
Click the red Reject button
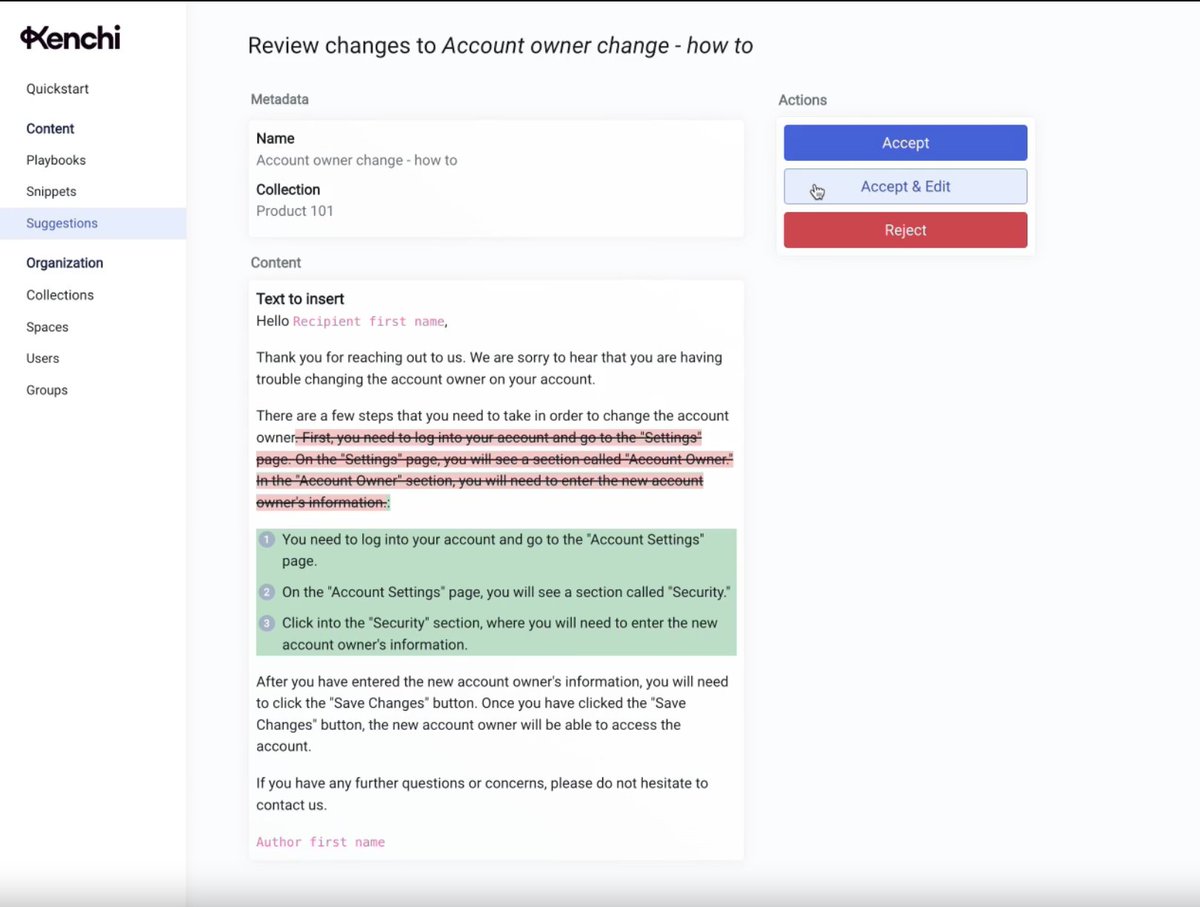point(905,230)
